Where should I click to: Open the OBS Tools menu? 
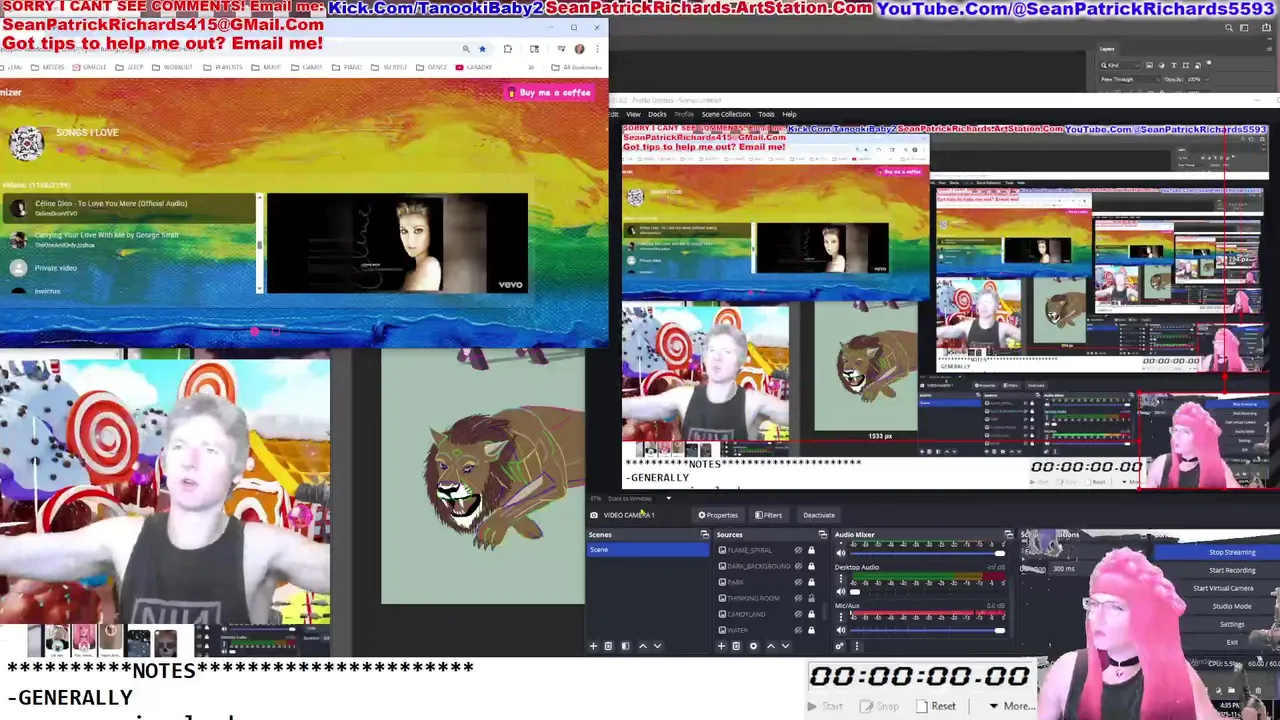coord(766,114)
